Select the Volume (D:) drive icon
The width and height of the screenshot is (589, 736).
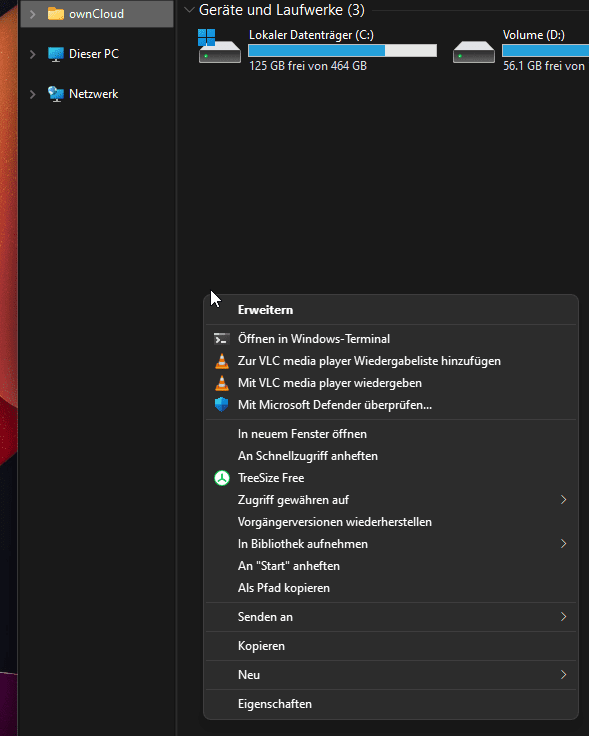click(x=474, y=52)
